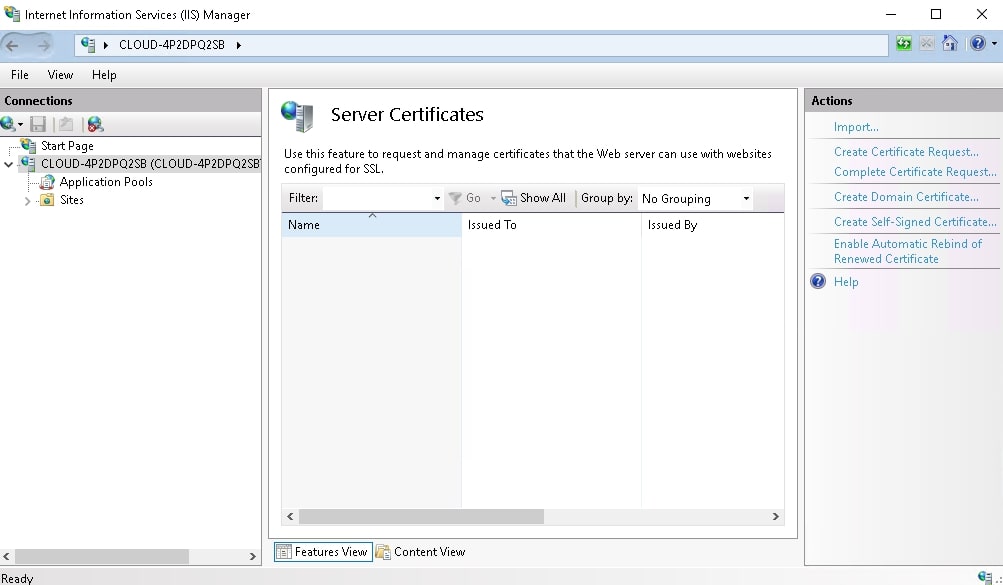Click the Sites folder icon
Image resolution: width=1003 pixels, height=585 pixels.
click(47, 199)
